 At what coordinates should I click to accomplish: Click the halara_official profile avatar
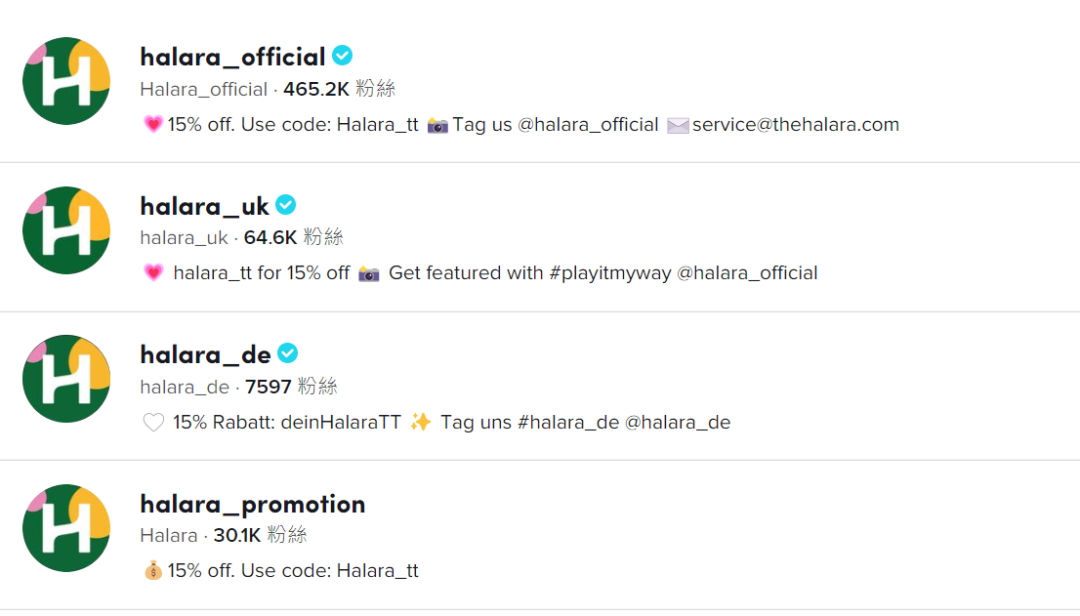pos(66,81)
